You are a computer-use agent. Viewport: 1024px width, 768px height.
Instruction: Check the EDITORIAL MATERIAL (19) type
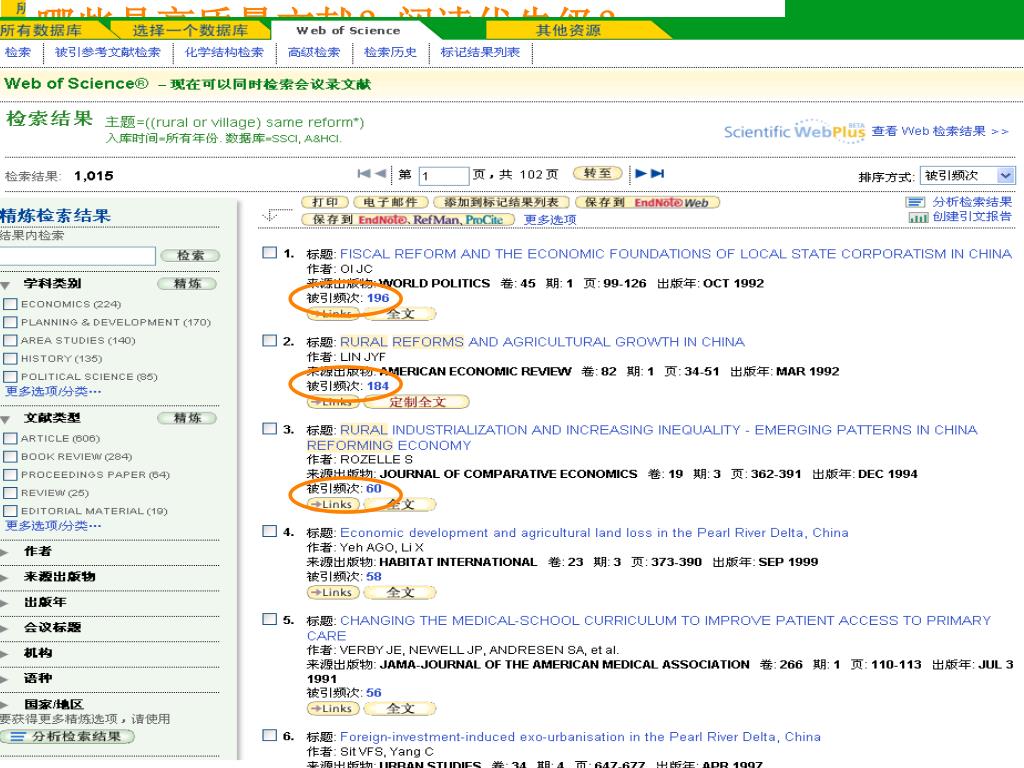point(10,511)
